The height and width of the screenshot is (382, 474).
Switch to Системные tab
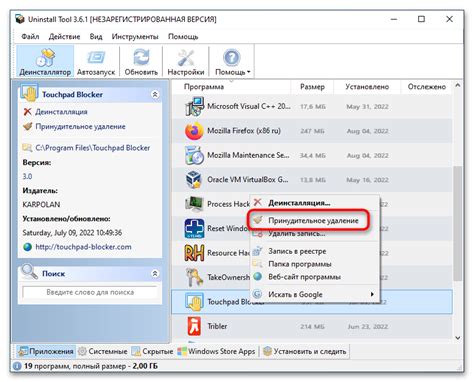(x=103, y=351)
